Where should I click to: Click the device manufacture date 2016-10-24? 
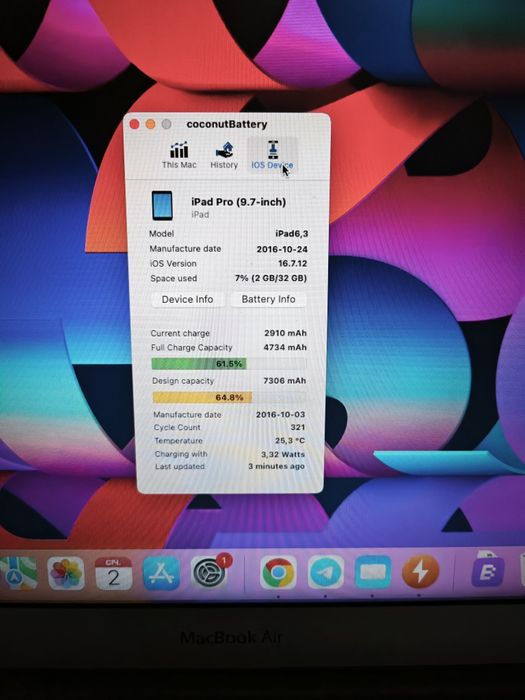(282, 249)
